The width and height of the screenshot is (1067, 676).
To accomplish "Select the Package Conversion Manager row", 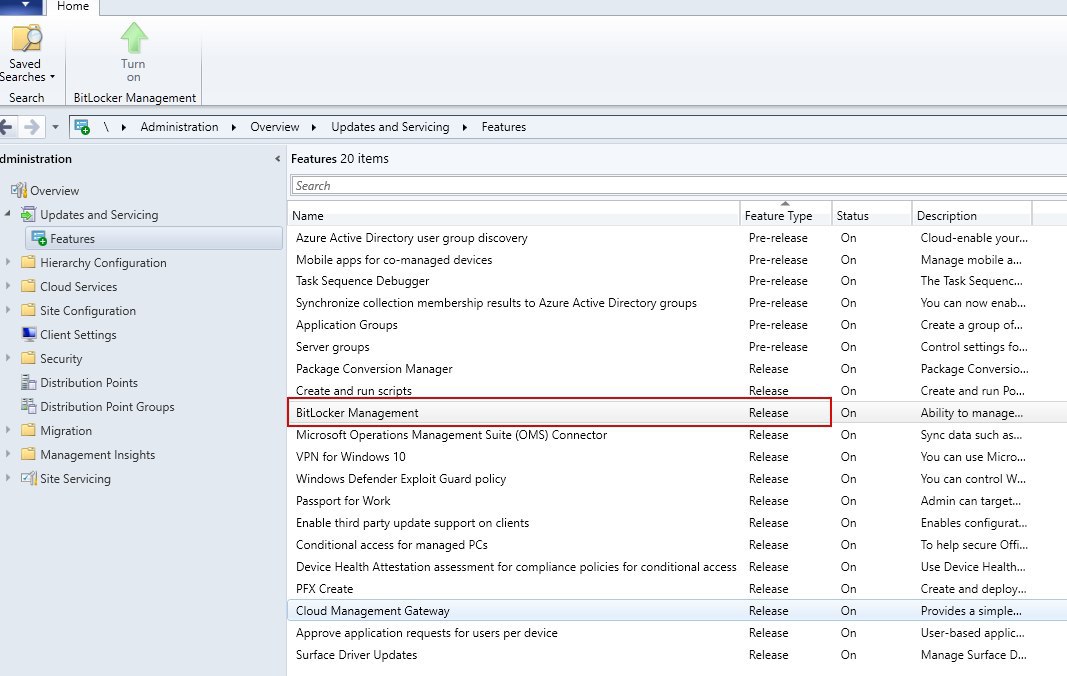I will pos(677,368).
